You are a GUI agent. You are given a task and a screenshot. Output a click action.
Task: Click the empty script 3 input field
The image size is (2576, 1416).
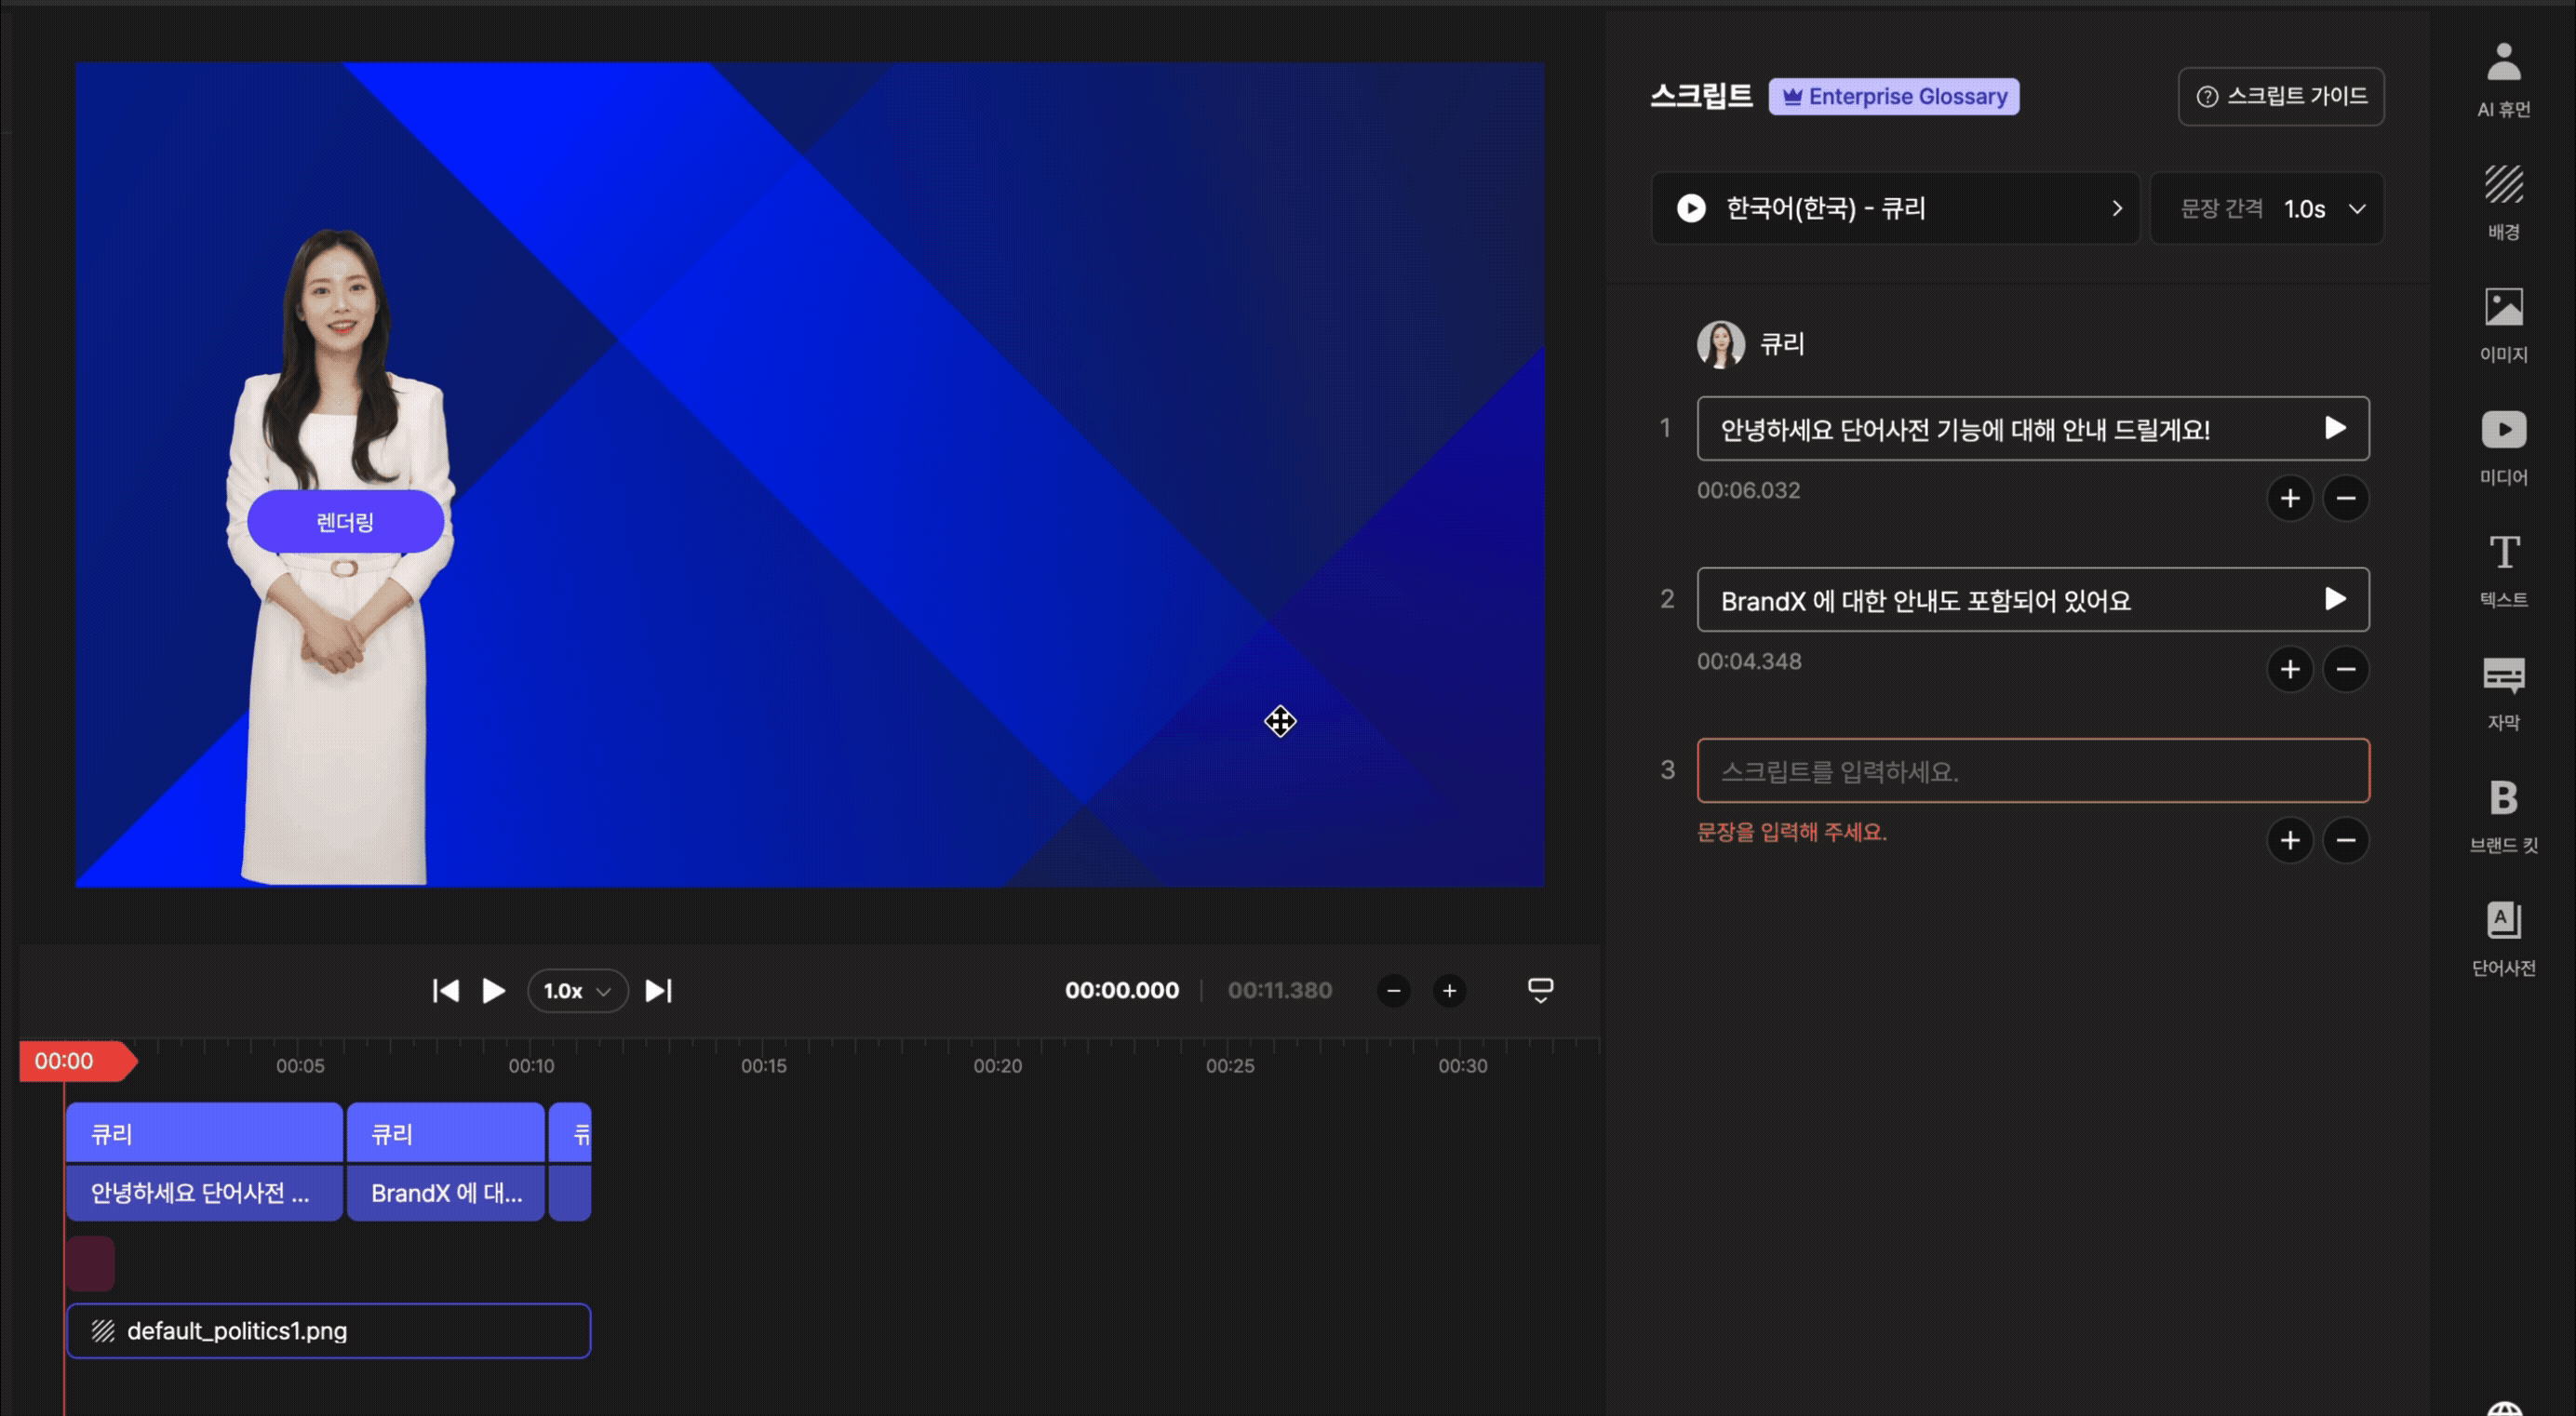[x=2032, y=771]
